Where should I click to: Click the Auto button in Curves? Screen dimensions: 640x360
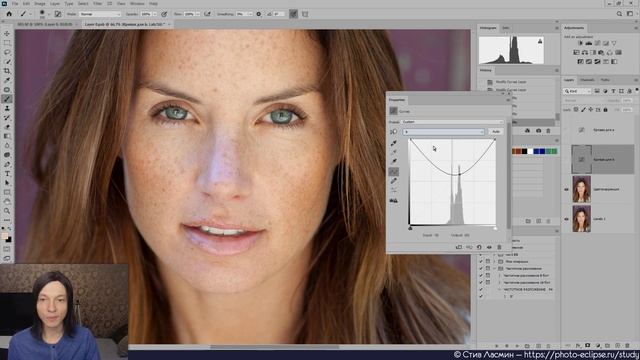click(496, 131)
